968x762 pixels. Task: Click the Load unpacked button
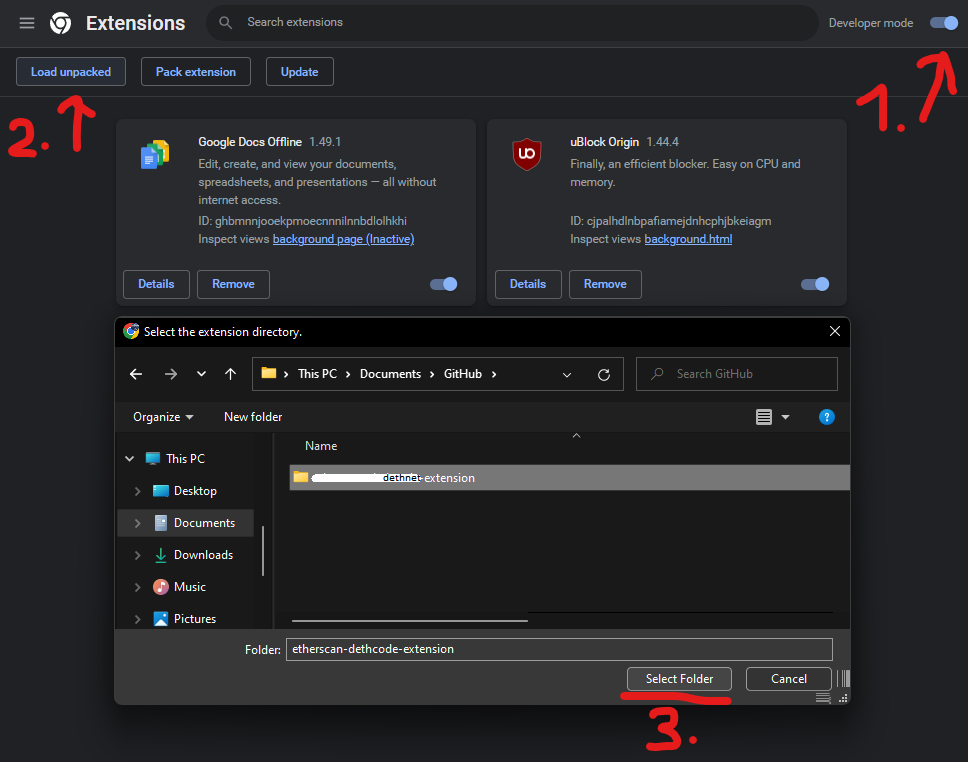70,71
